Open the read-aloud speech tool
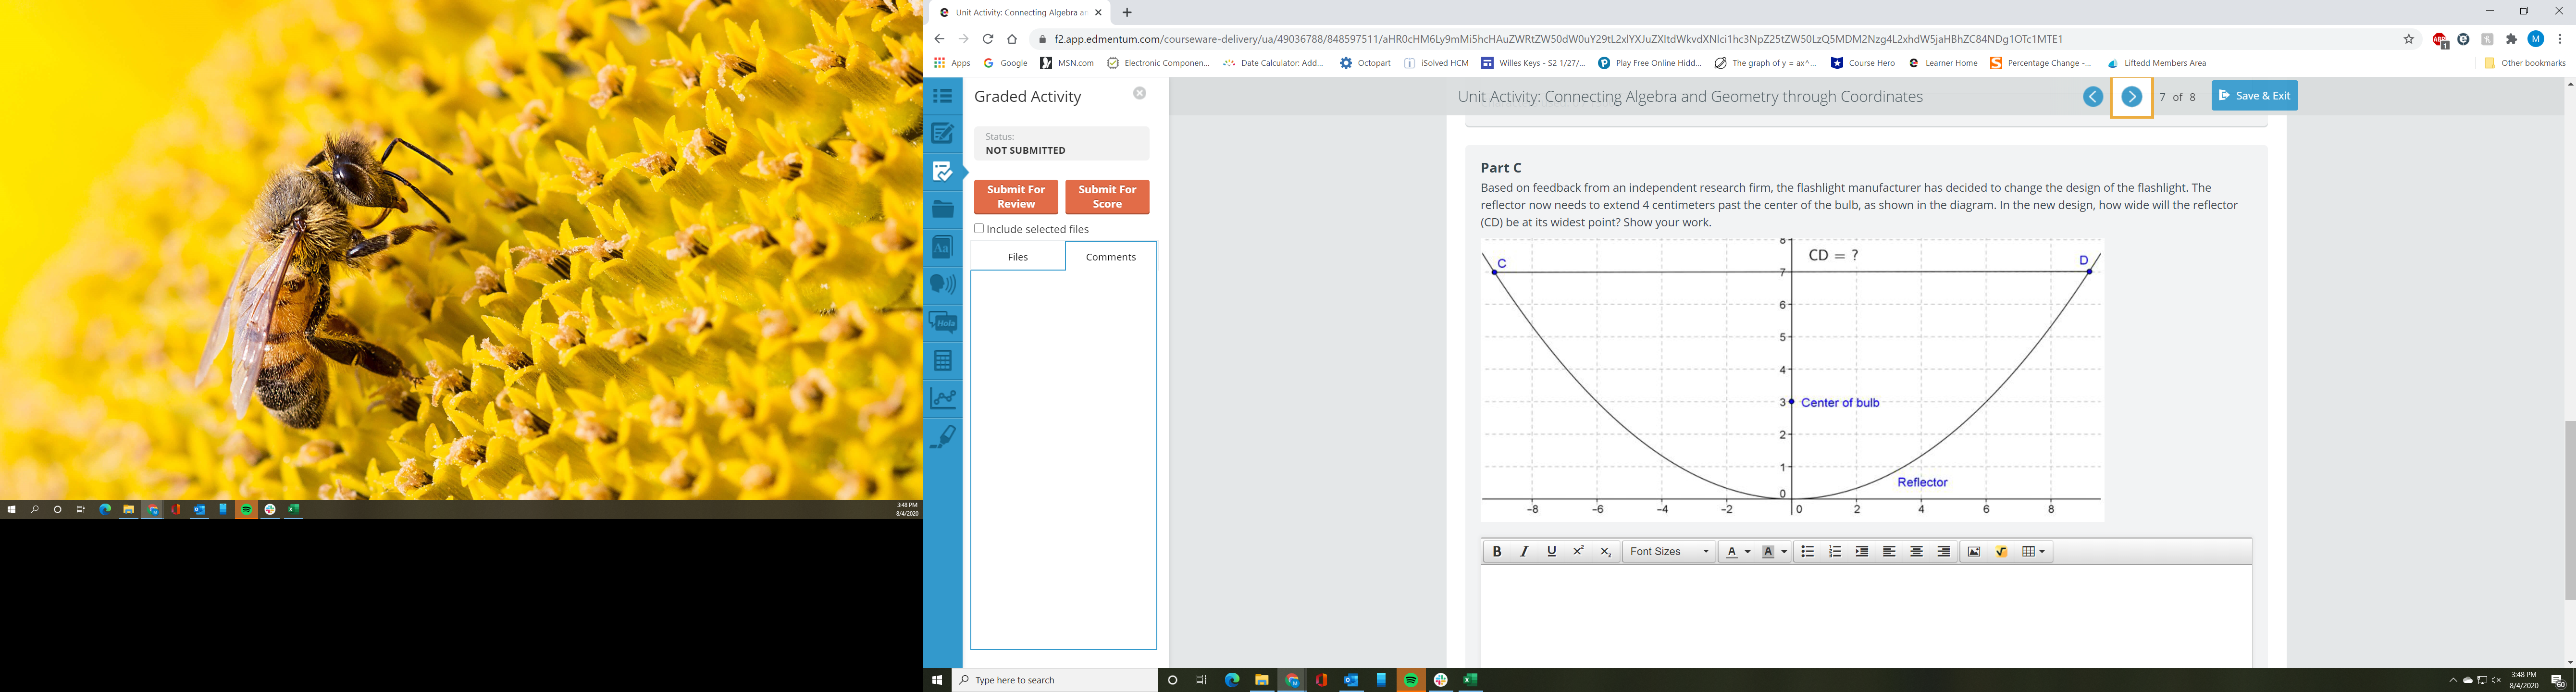 942,284
